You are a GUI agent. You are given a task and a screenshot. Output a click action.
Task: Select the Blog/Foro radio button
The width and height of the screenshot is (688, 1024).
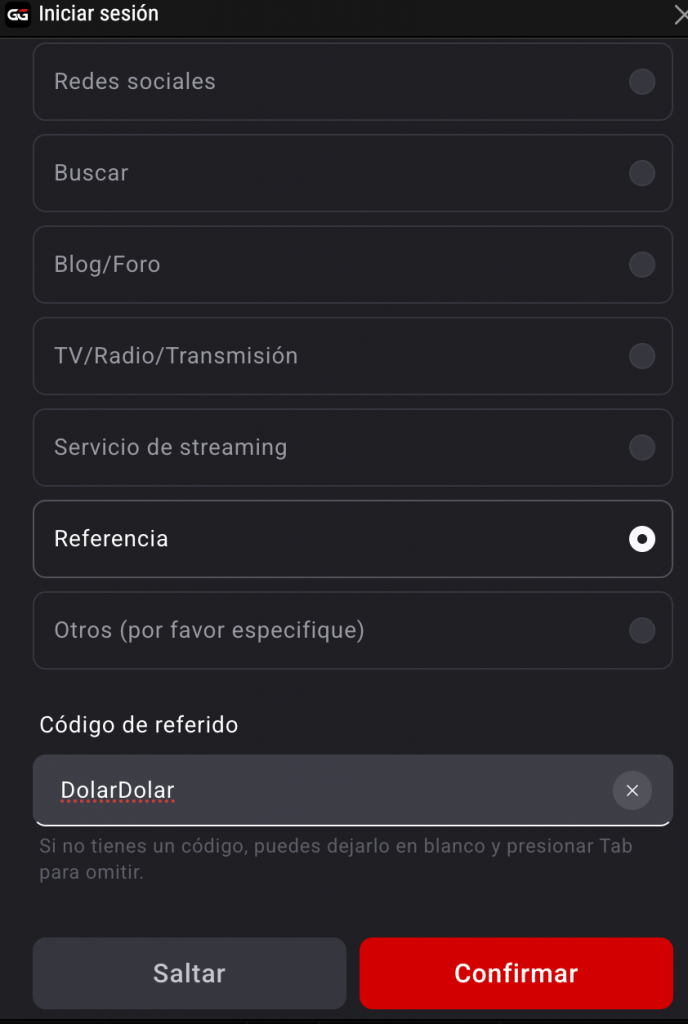tap(641, 264)
